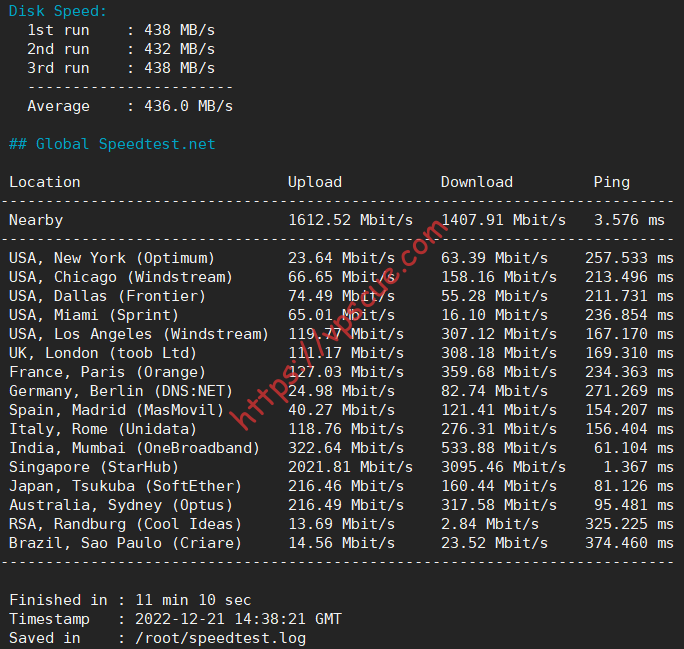
Task: Click Randburg ping 325.225 ms
Action: click(x=629, y=524)
